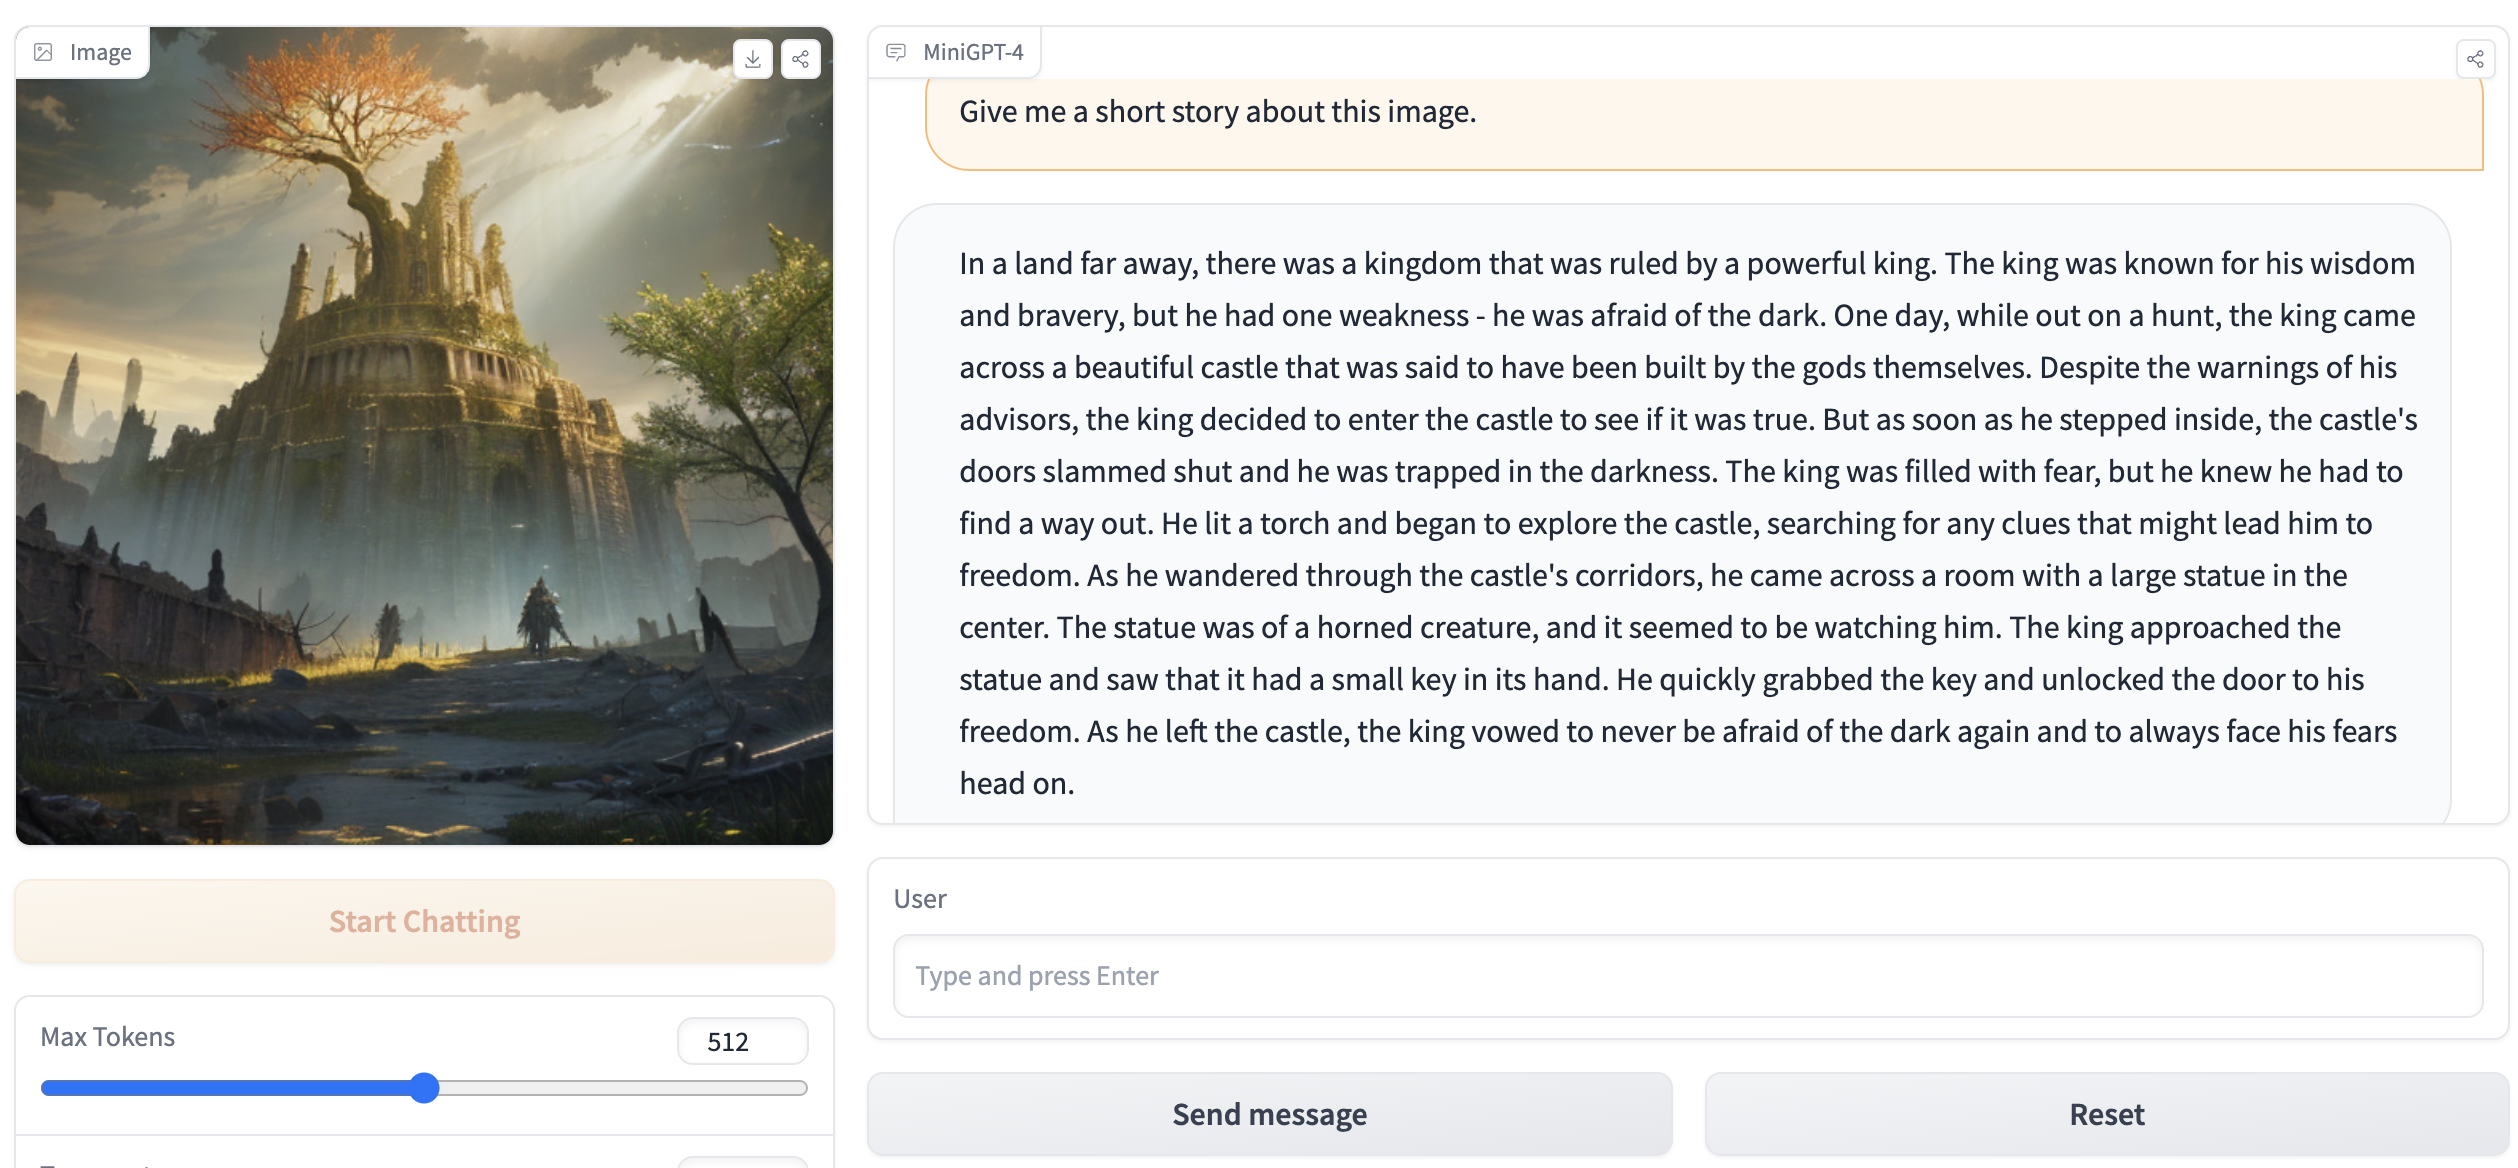The height and width of the screenshot is (1168, 2518).
Task: Share the uploaded image
Action: coord(800,58)
